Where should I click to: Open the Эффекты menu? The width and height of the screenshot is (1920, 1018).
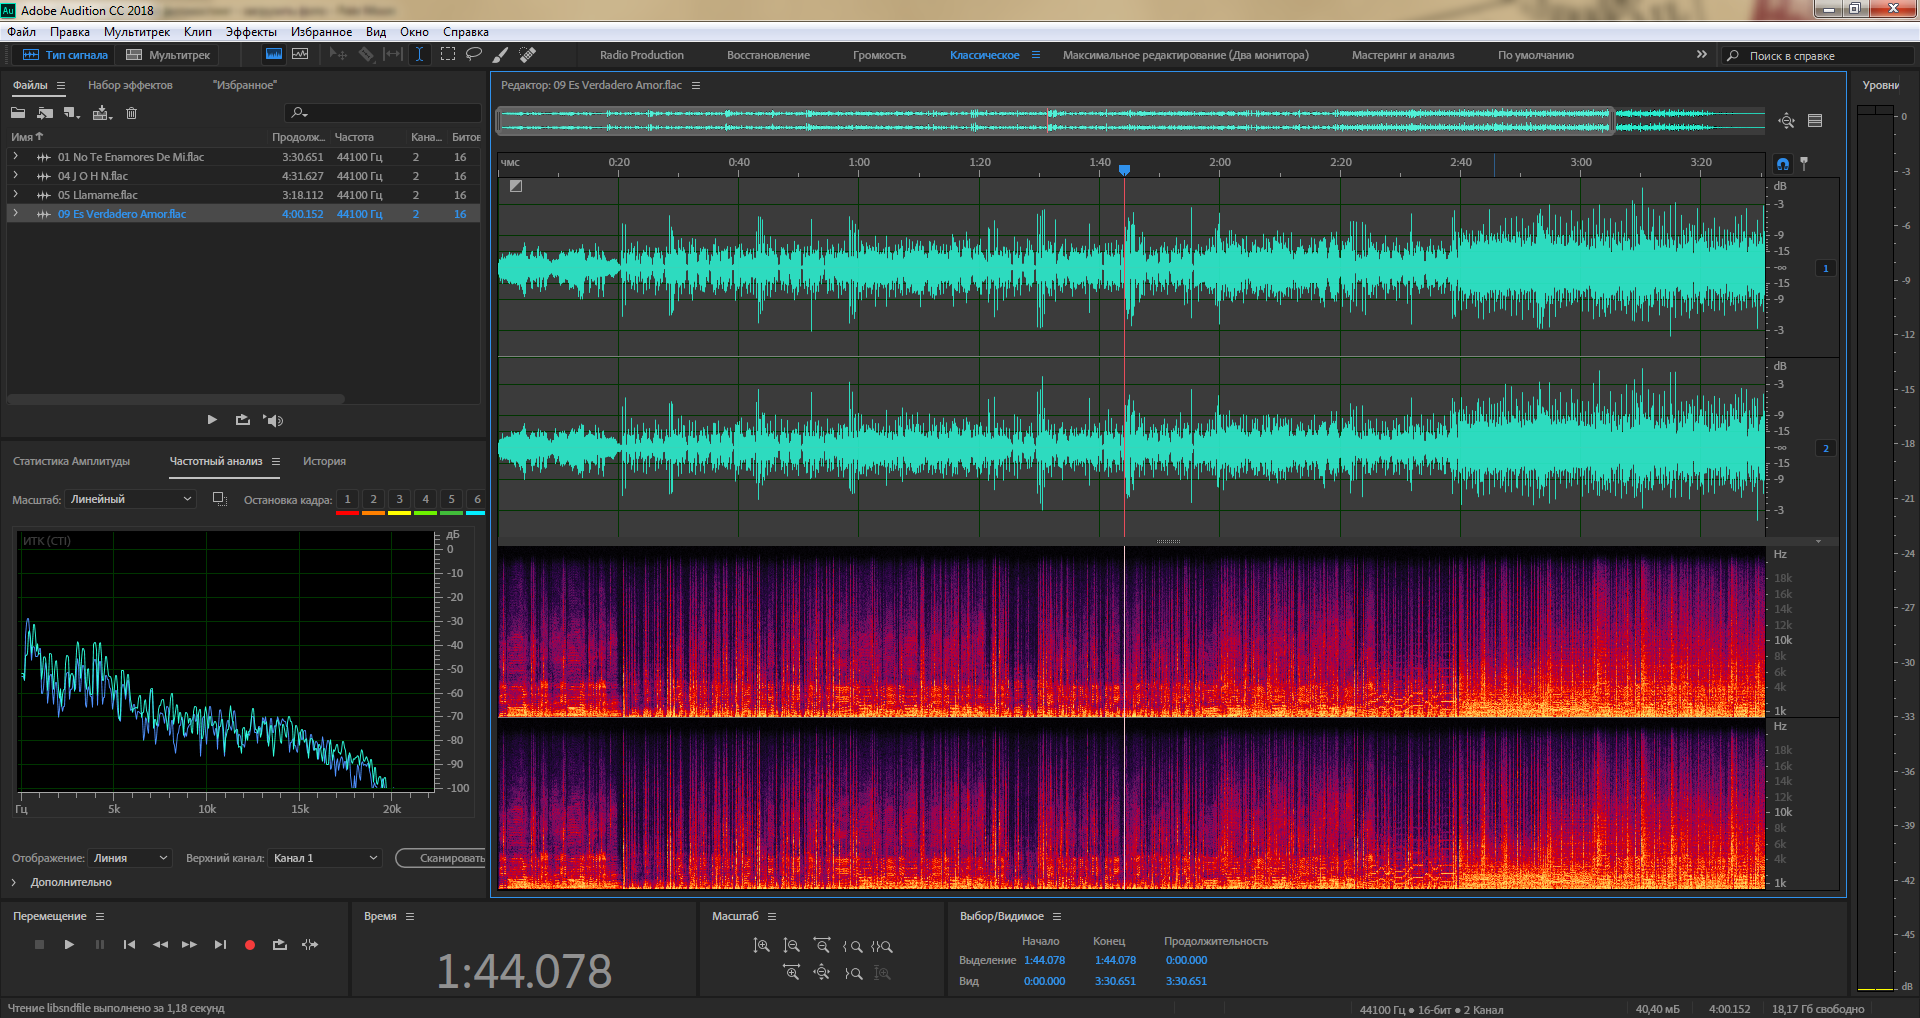(x=250, y=32)
